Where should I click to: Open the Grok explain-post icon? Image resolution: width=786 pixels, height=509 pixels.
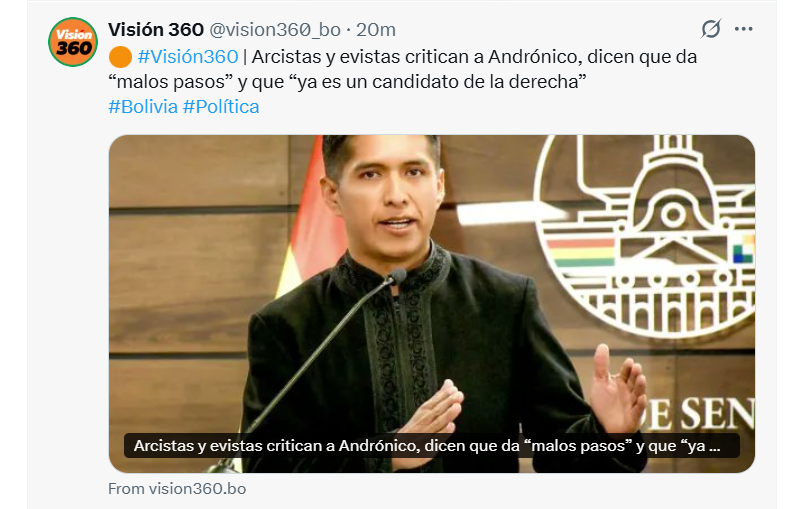tap(711, 29)
